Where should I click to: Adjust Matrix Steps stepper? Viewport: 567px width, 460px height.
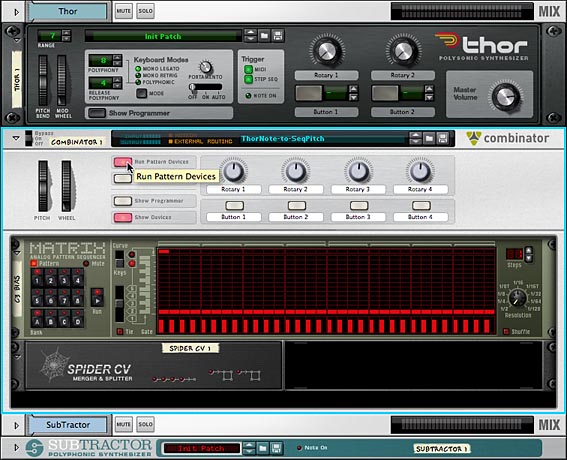coord(529,254)
